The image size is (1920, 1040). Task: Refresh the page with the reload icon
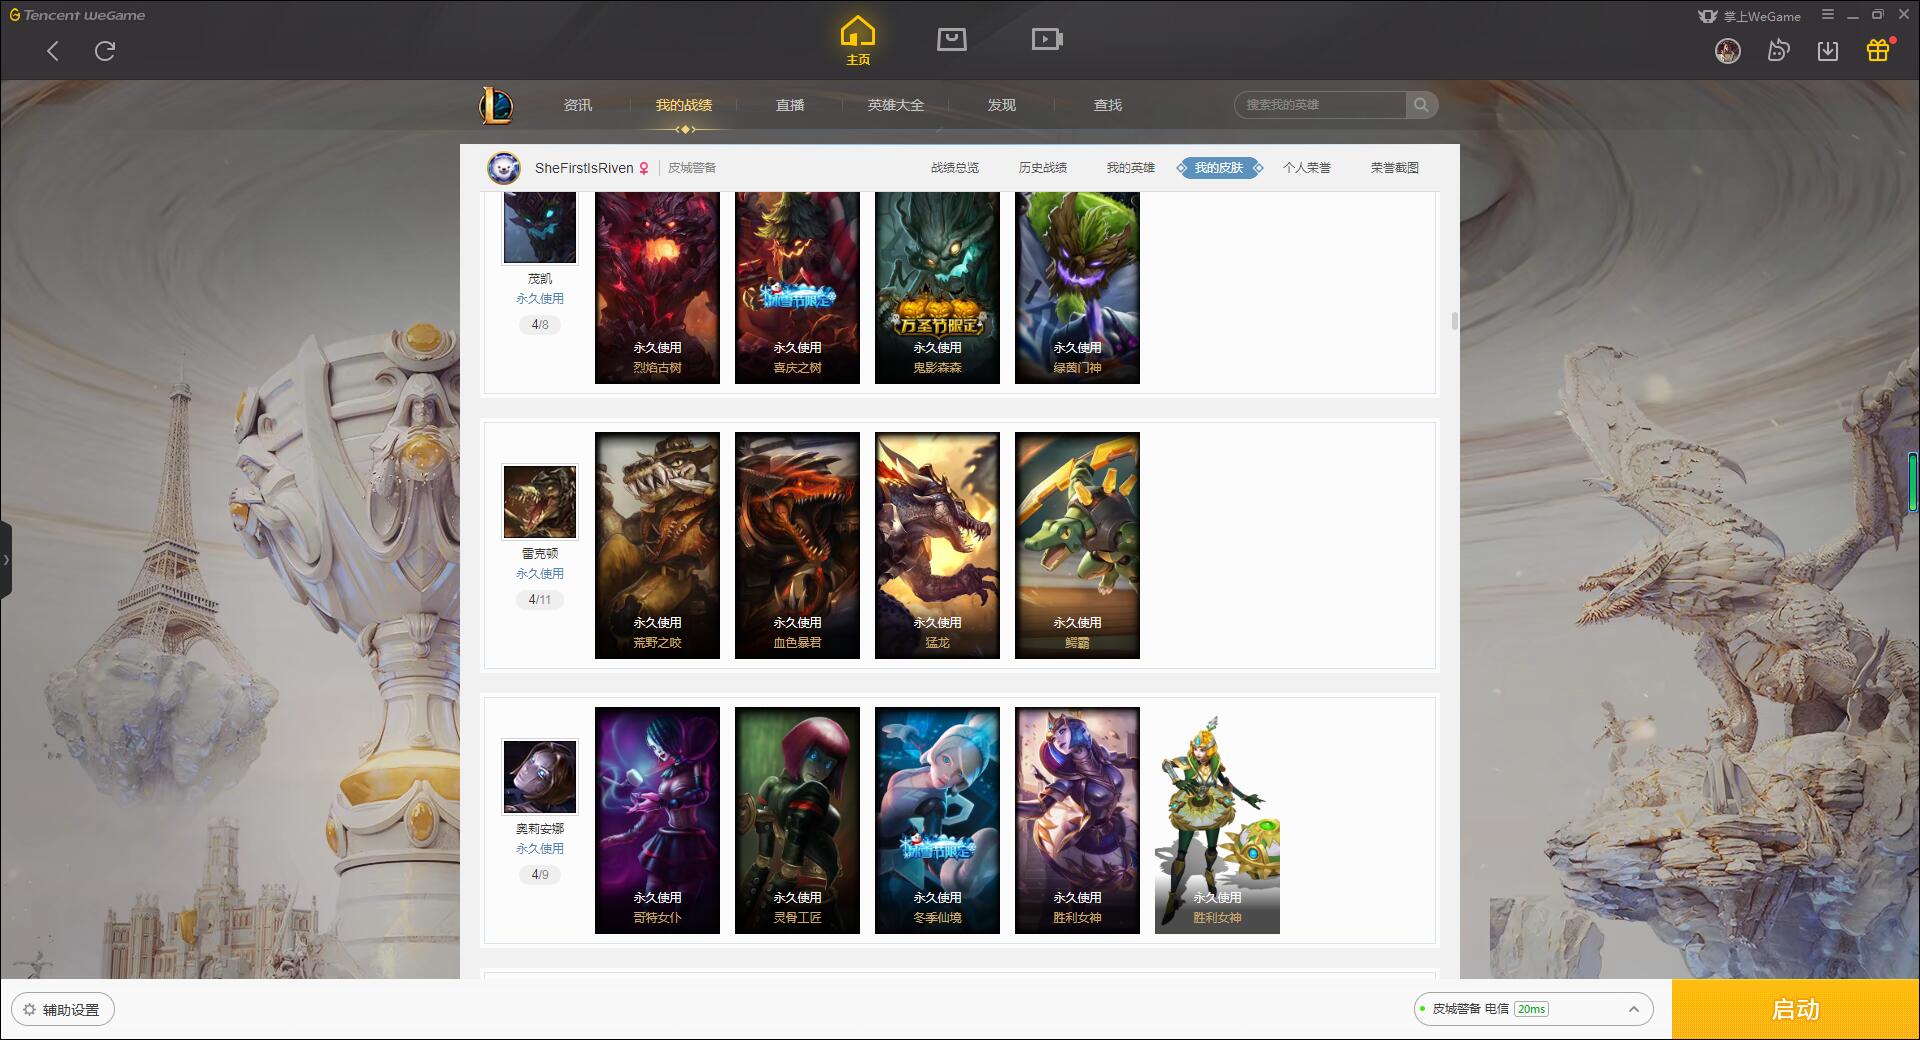pos(105,51)
